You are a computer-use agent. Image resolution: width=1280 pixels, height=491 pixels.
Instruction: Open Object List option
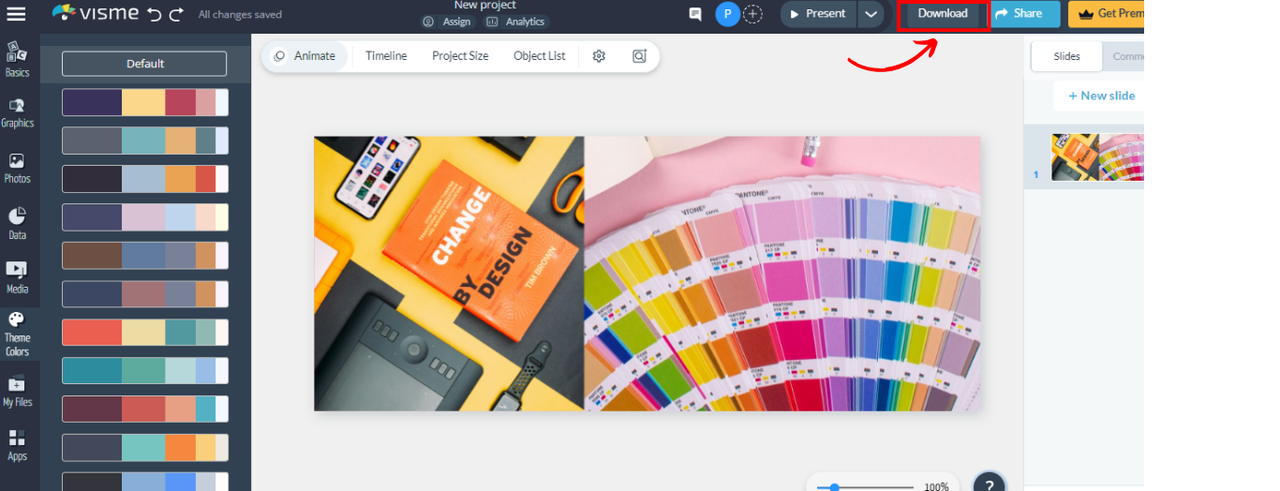pos(539,56)
